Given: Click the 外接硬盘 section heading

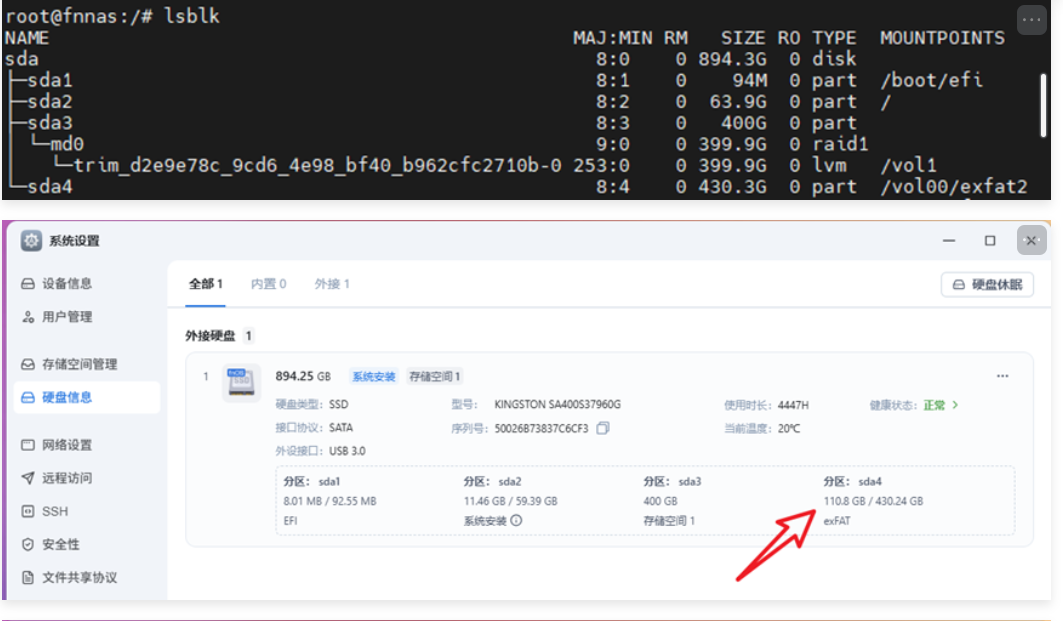Looking at the screenshot, I should tap(210, 336).
